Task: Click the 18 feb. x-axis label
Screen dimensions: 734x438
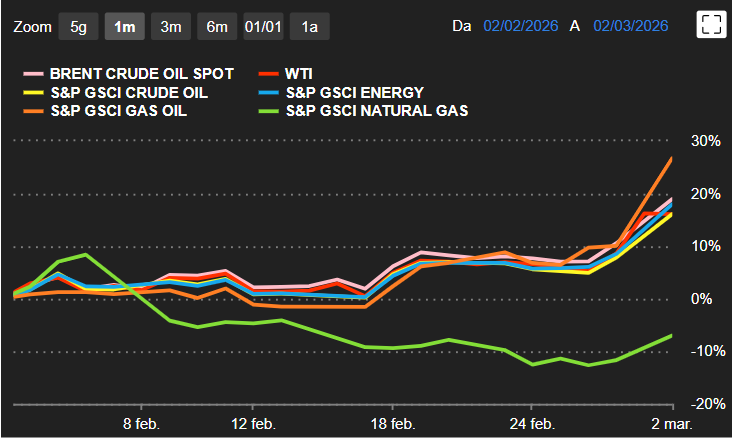Action: (391, 423)
